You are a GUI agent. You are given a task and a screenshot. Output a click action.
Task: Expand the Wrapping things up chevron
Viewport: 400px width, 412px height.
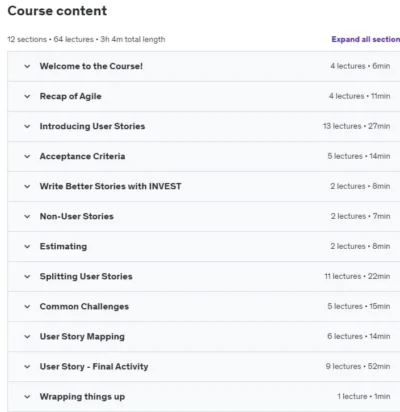click(x=27, y=397)
